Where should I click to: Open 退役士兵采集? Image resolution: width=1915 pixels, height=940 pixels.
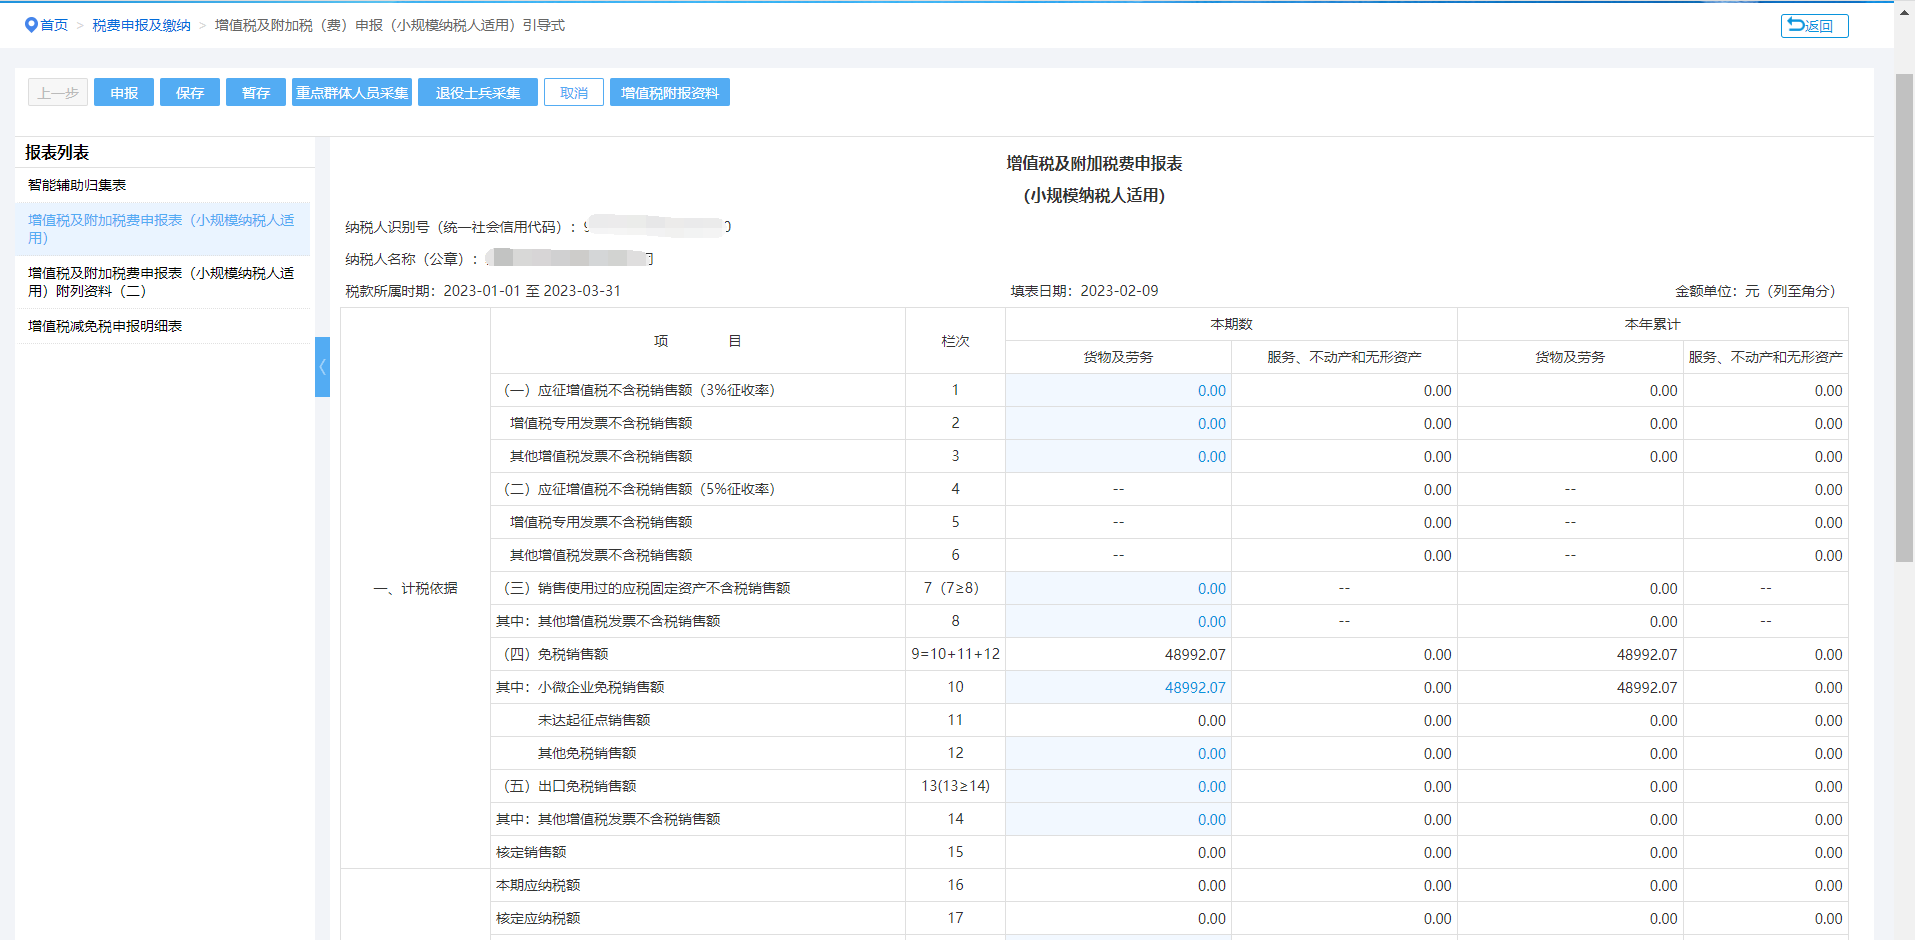[x=478, y=93]
